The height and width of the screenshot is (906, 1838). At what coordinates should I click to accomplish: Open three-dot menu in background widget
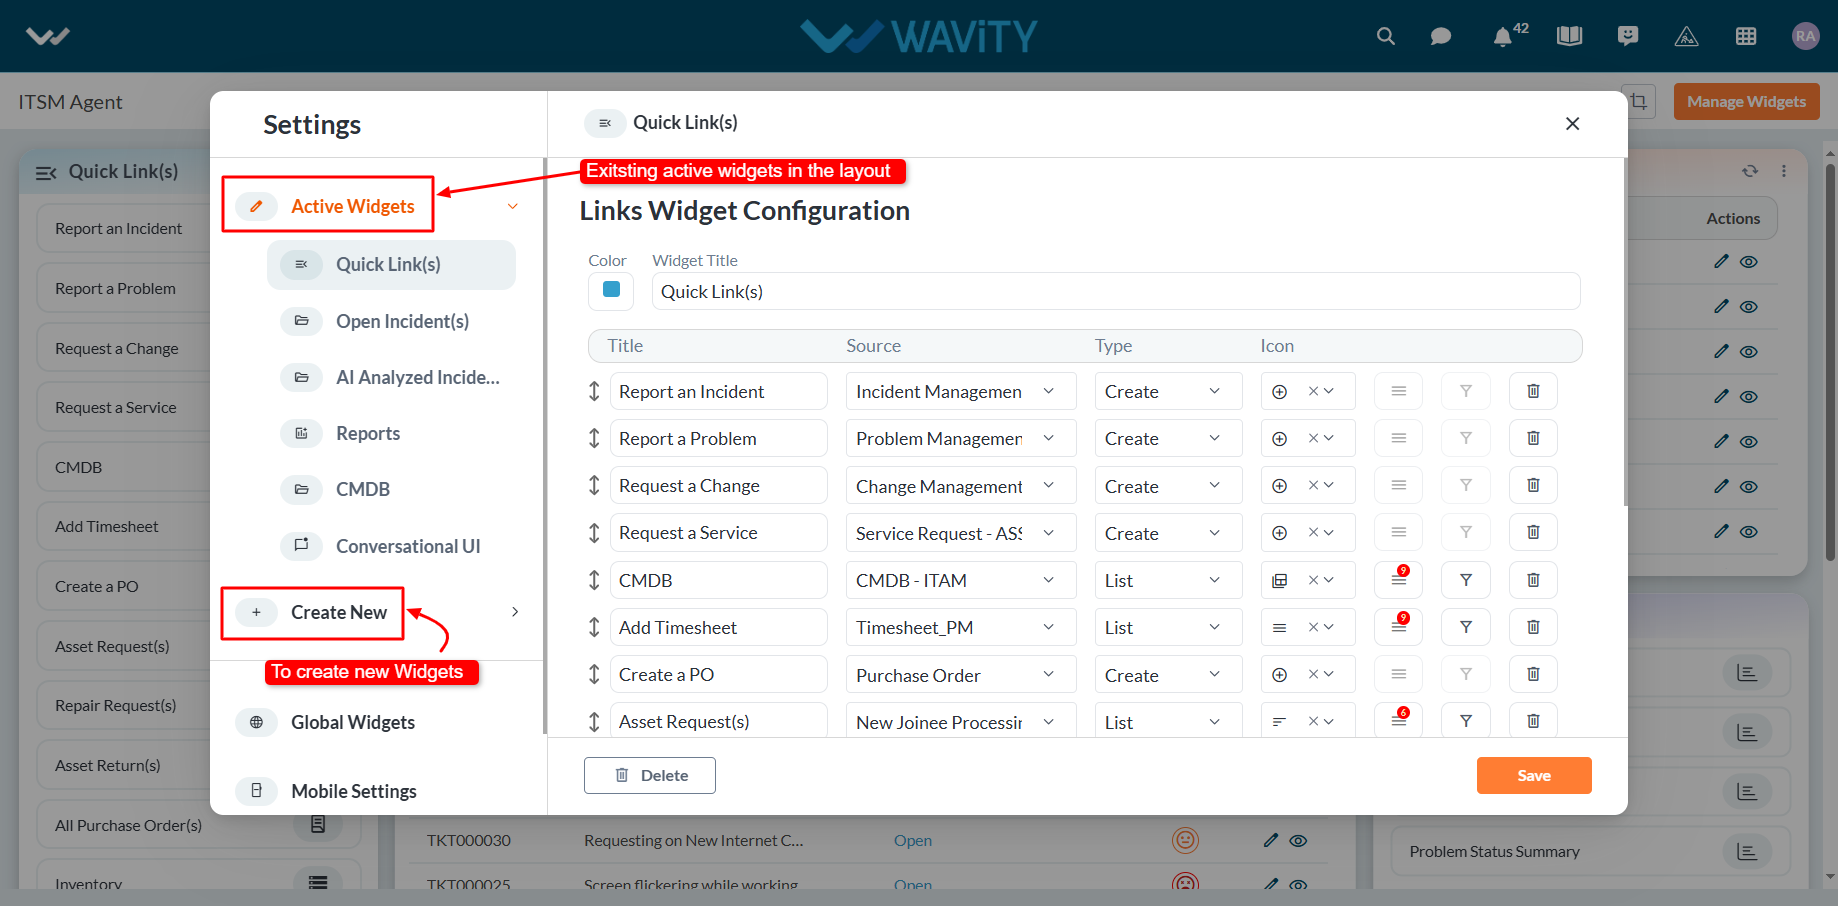click(x=1784, y=171)
